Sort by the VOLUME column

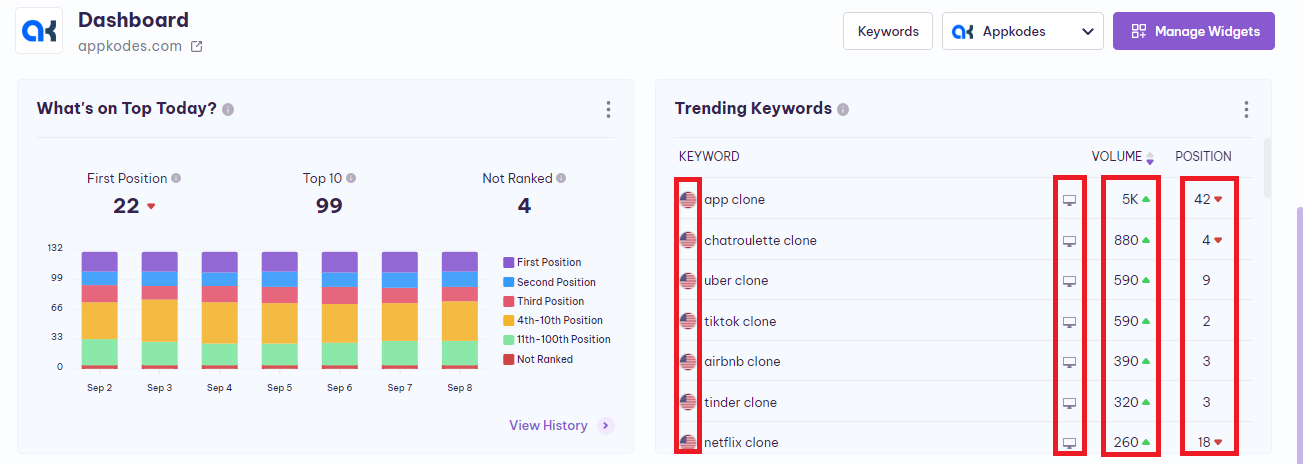[x=1122, y=156]
